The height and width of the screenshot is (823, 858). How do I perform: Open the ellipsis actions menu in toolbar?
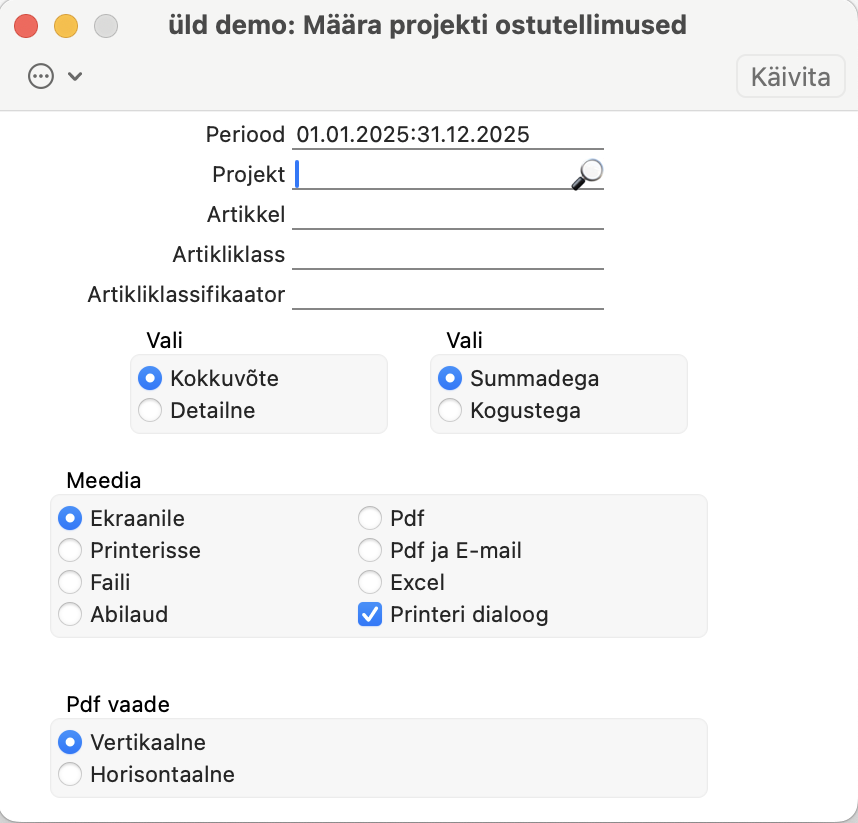coord(41,76)
